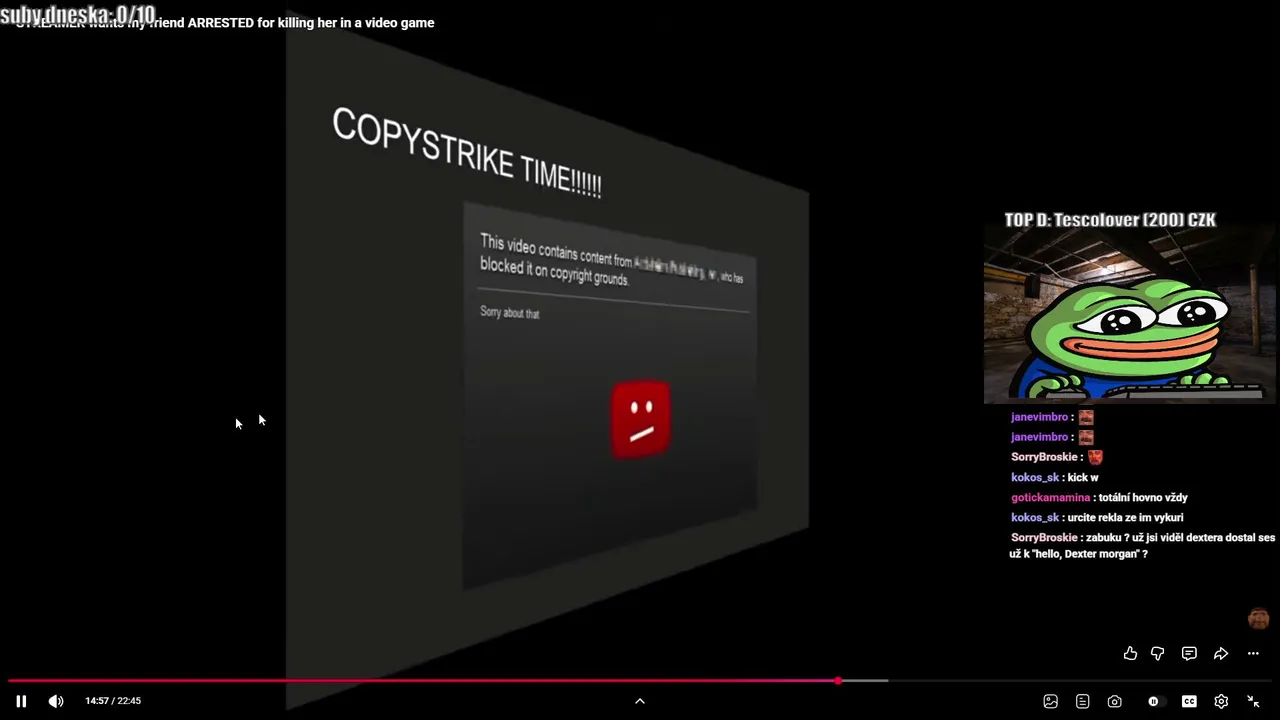The image size is (1280, 720).
Task: Mute the video with the speaker icon
Action: (x=56, y=701)
